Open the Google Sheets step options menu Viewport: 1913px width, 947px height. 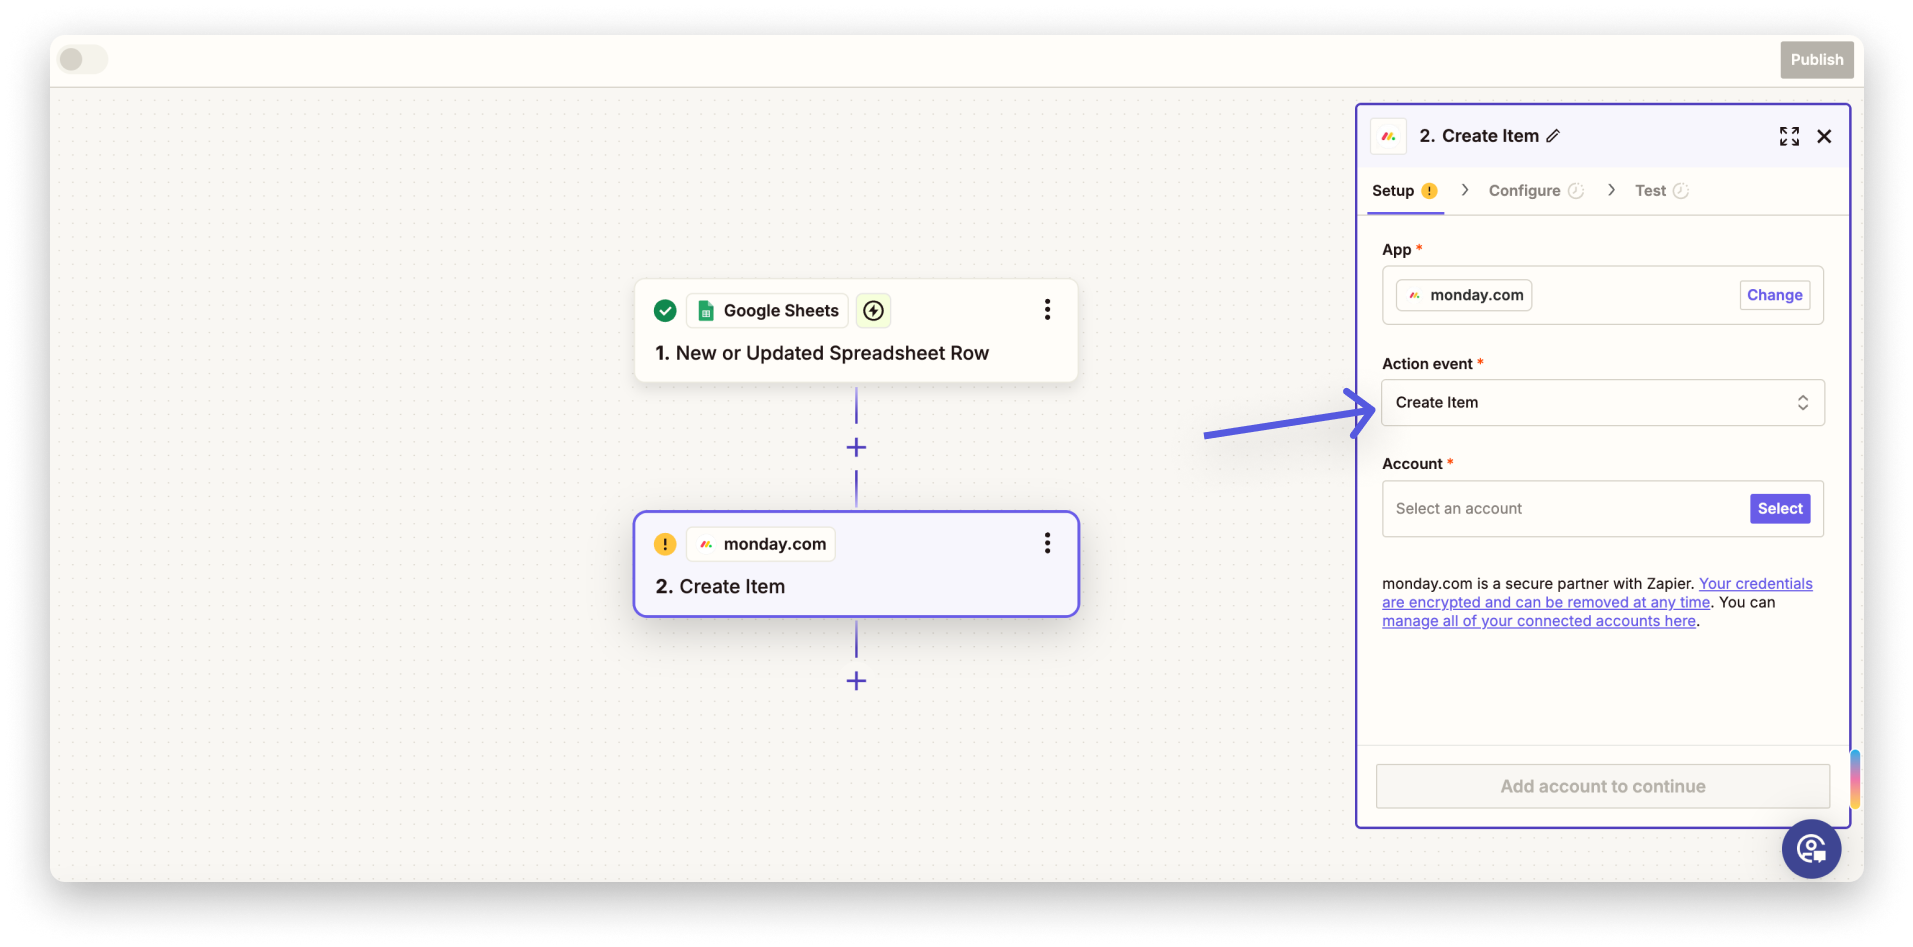pos(1047,310)
